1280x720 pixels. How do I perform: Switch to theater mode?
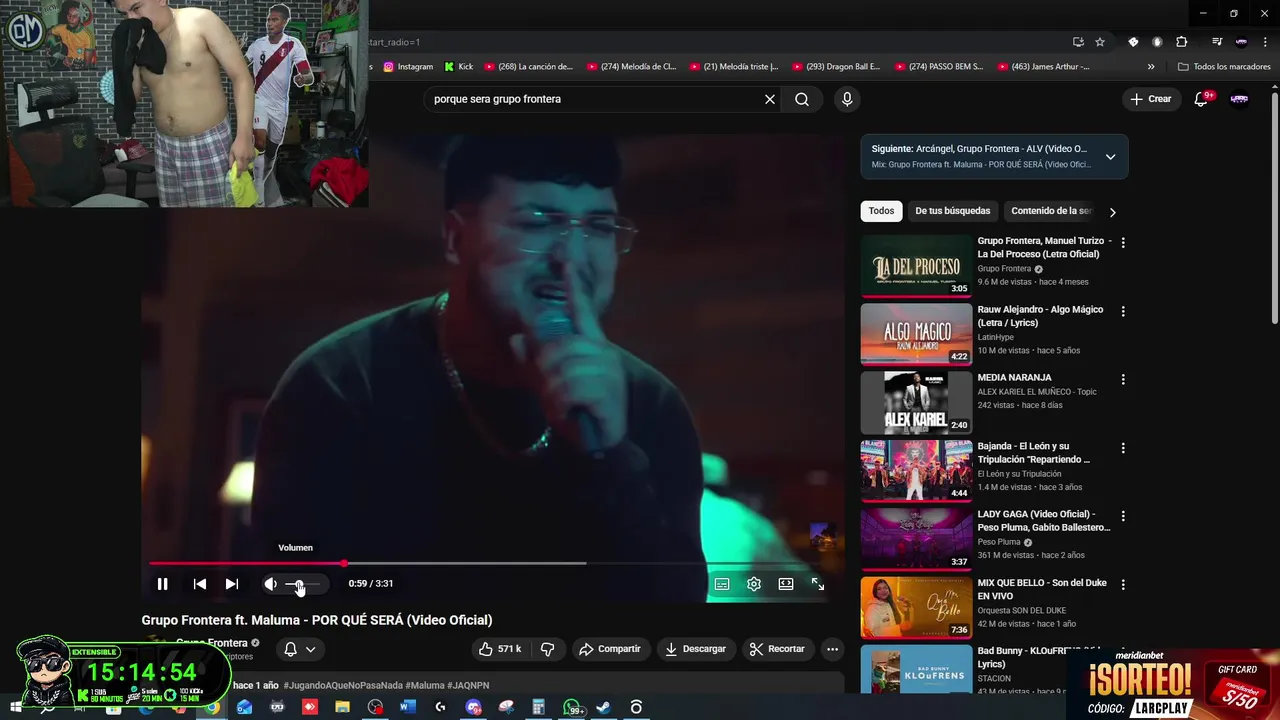click(x=786, y=584)
